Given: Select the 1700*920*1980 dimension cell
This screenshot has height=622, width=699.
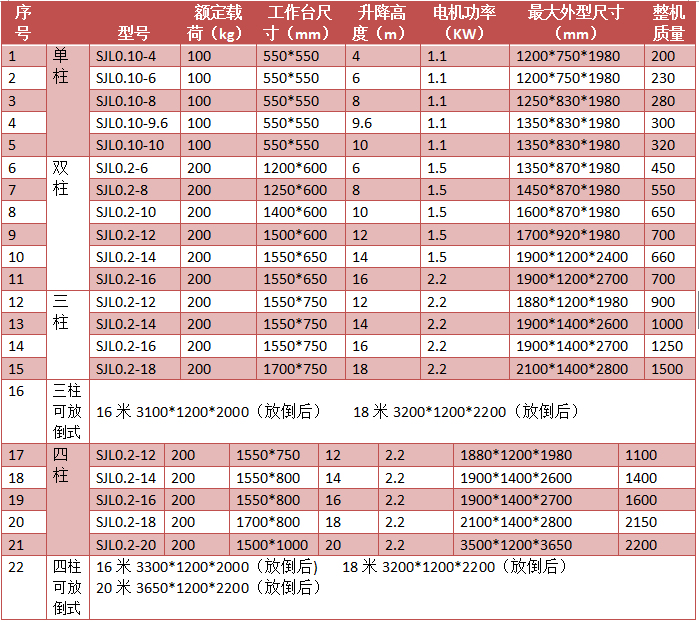Looking at the screenshot, I should pos(568,235).
